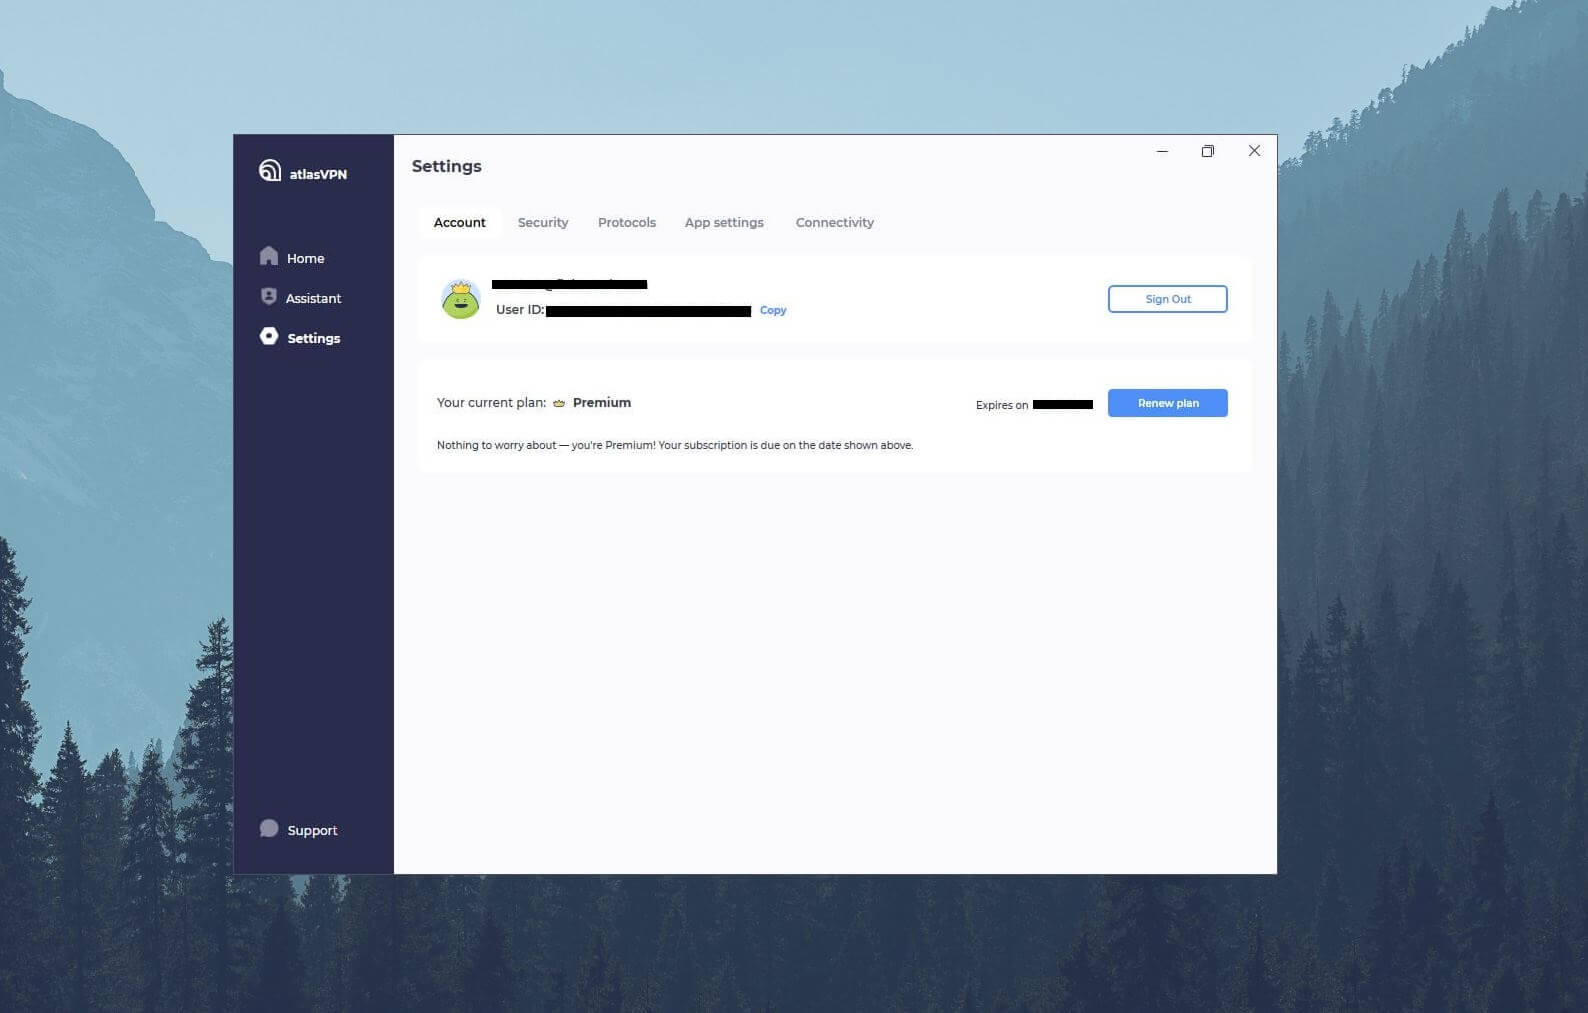Click the 'Your current plan:' label
The image size is (1588, 1013).
[x=492, y=402]
